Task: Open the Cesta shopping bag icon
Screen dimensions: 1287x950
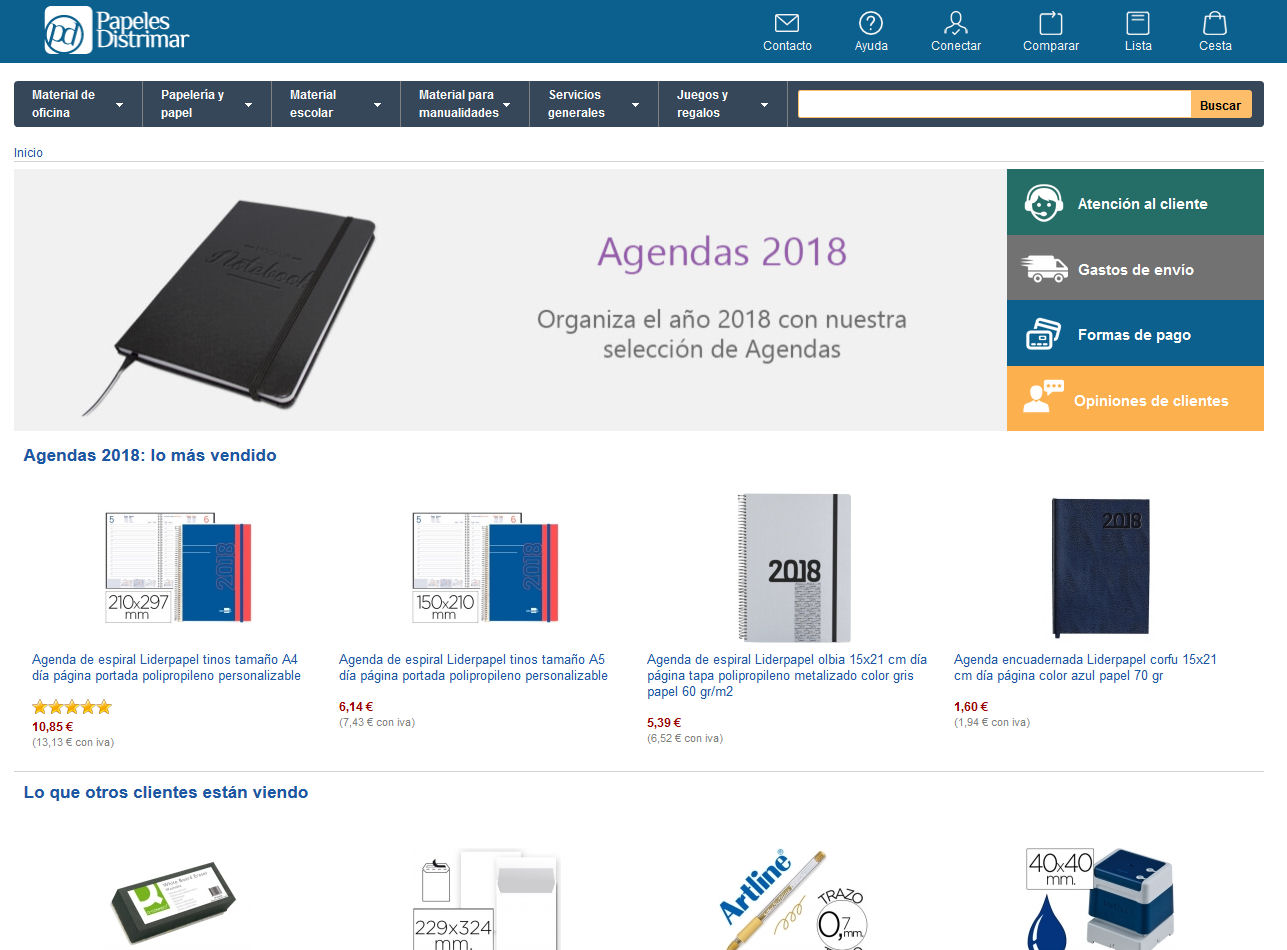Action: coord(1215,23)
